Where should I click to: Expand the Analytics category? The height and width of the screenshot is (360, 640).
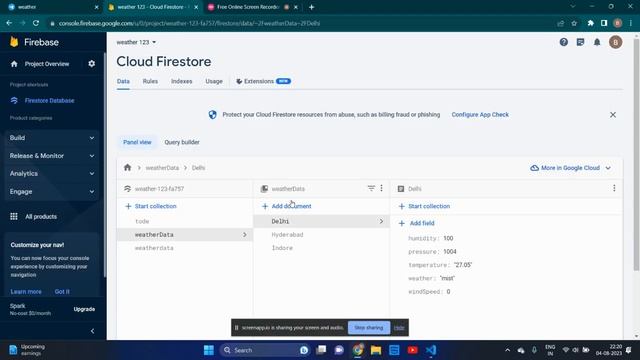pos(52,174)
